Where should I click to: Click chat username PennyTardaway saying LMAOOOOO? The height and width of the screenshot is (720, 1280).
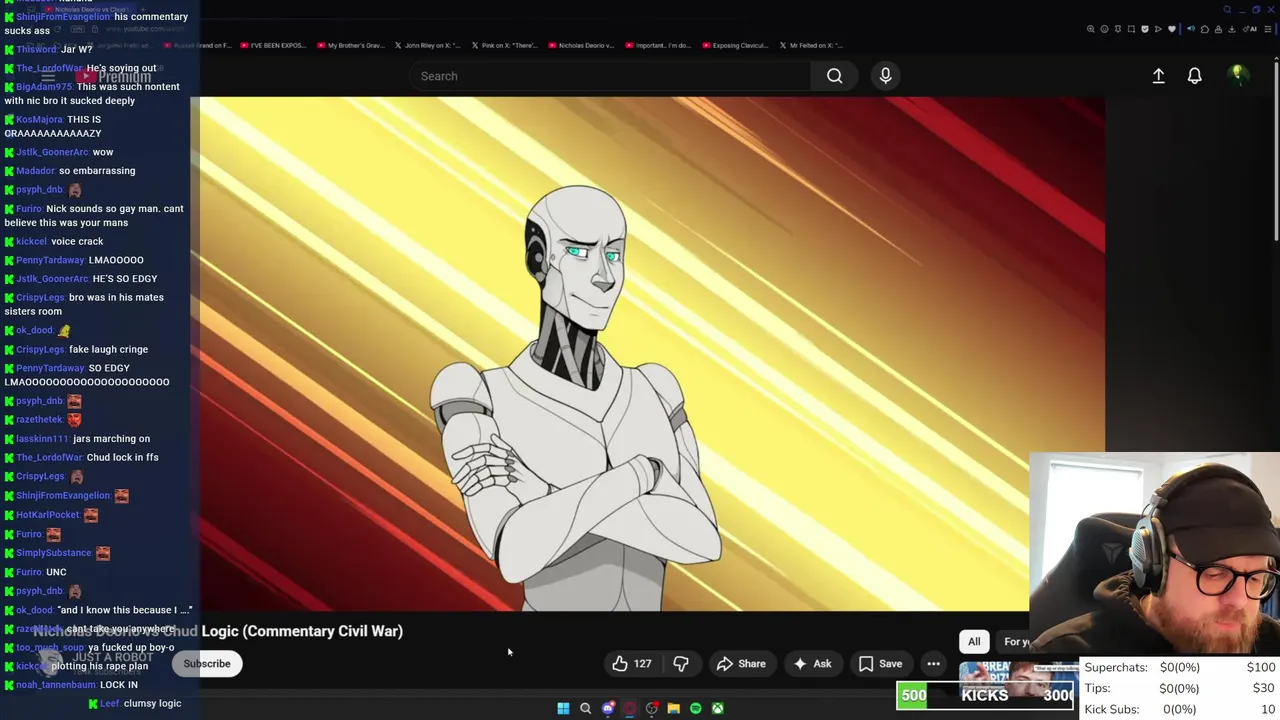50,260
